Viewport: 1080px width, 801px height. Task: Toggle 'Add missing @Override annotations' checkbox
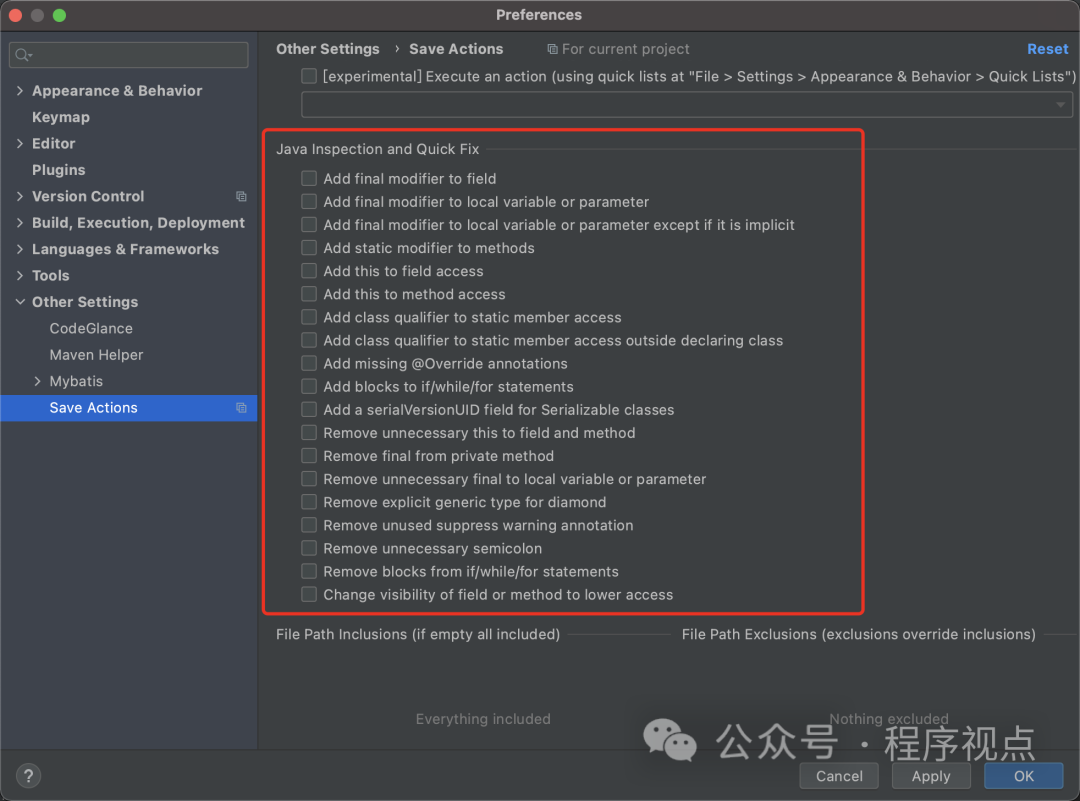309,364
